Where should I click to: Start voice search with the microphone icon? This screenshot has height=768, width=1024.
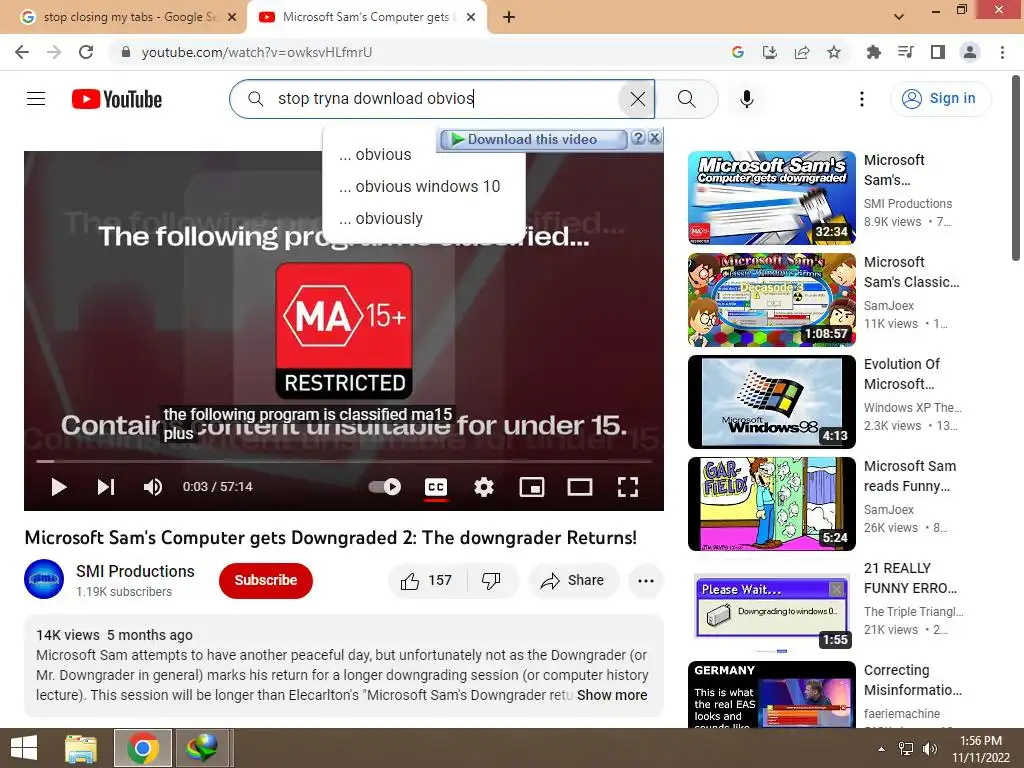747,99
